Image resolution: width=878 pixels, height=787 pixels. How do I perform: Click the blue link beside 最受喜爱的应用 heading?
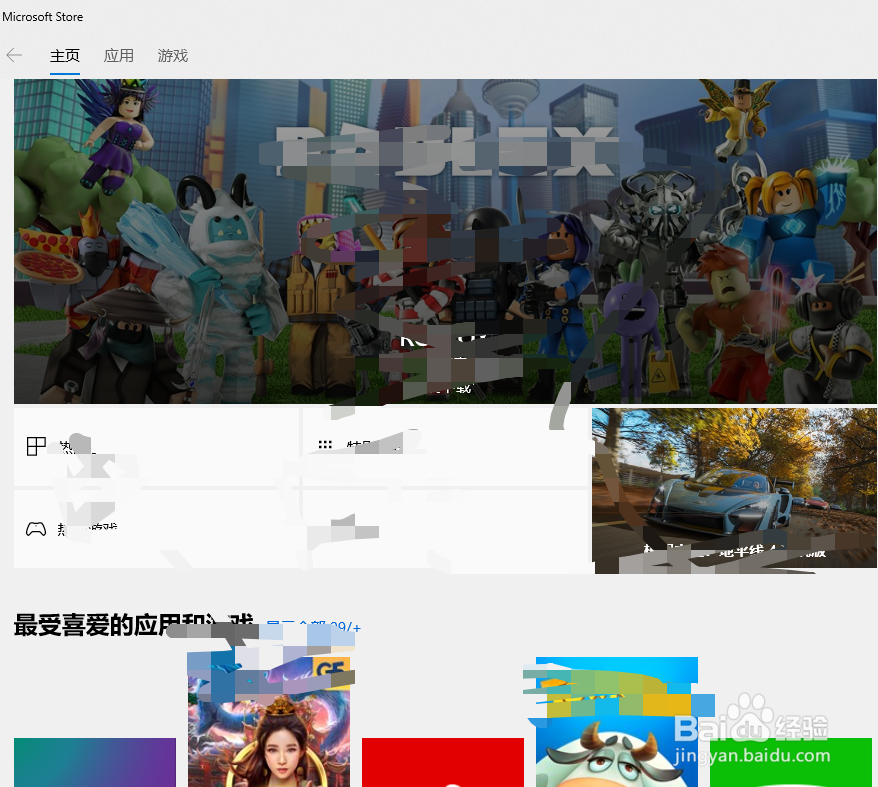pos(312,627)
